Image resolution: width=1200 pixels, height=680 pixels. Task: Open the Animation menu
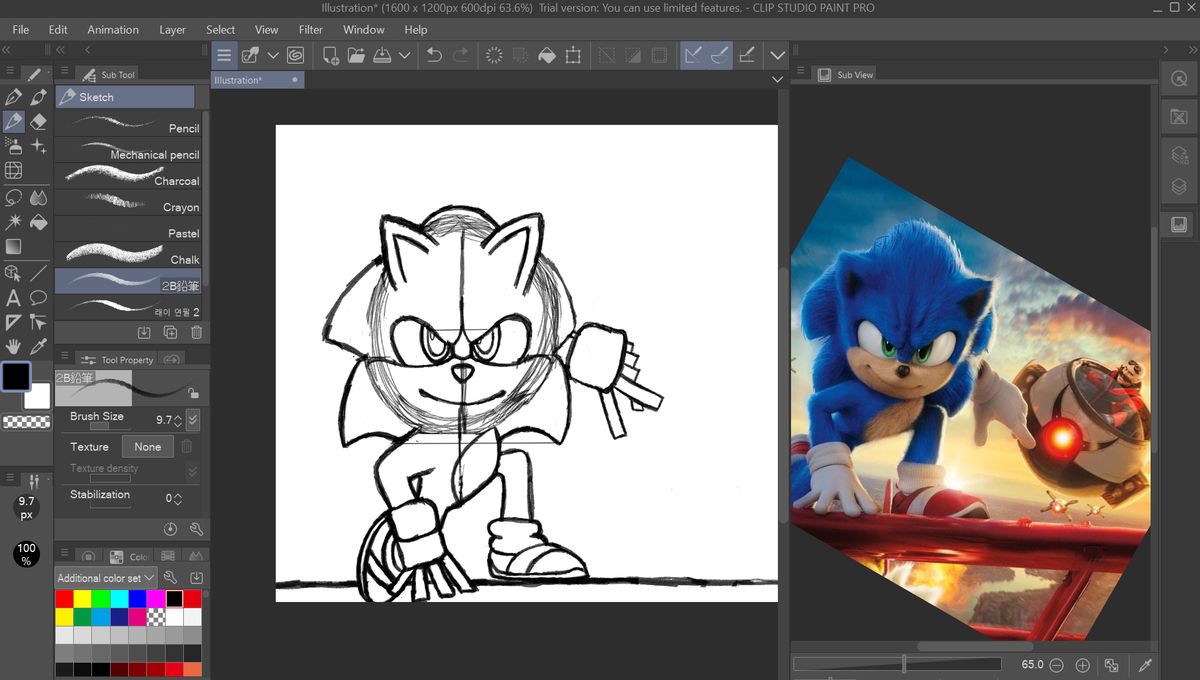click(113, 30)
